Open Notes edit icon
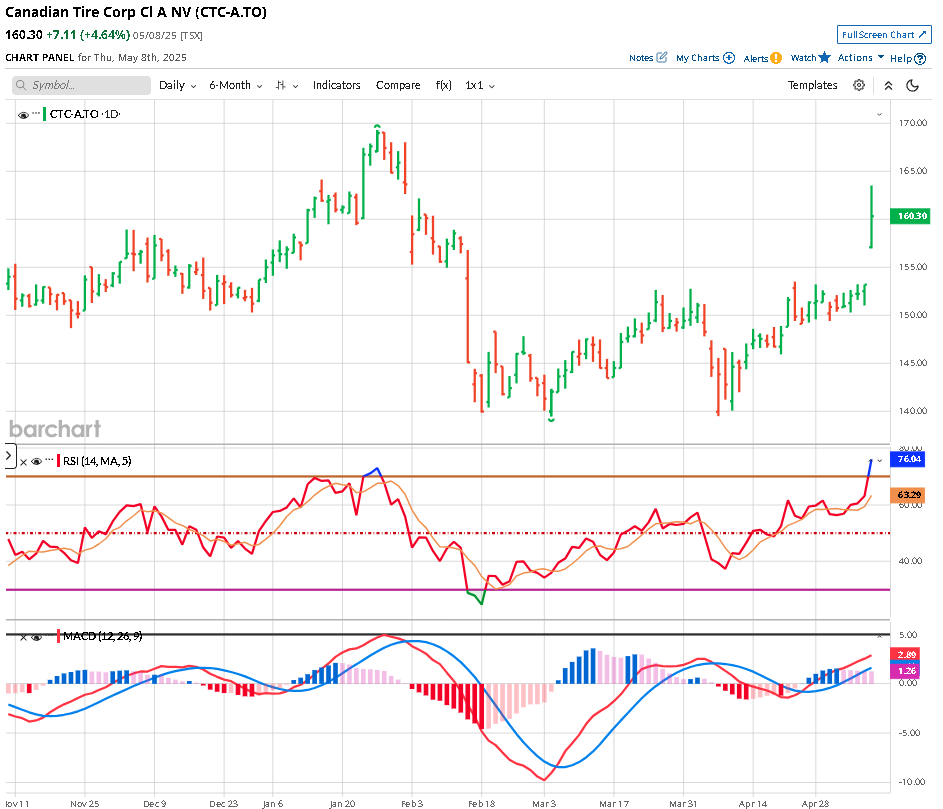 (662, 58)
